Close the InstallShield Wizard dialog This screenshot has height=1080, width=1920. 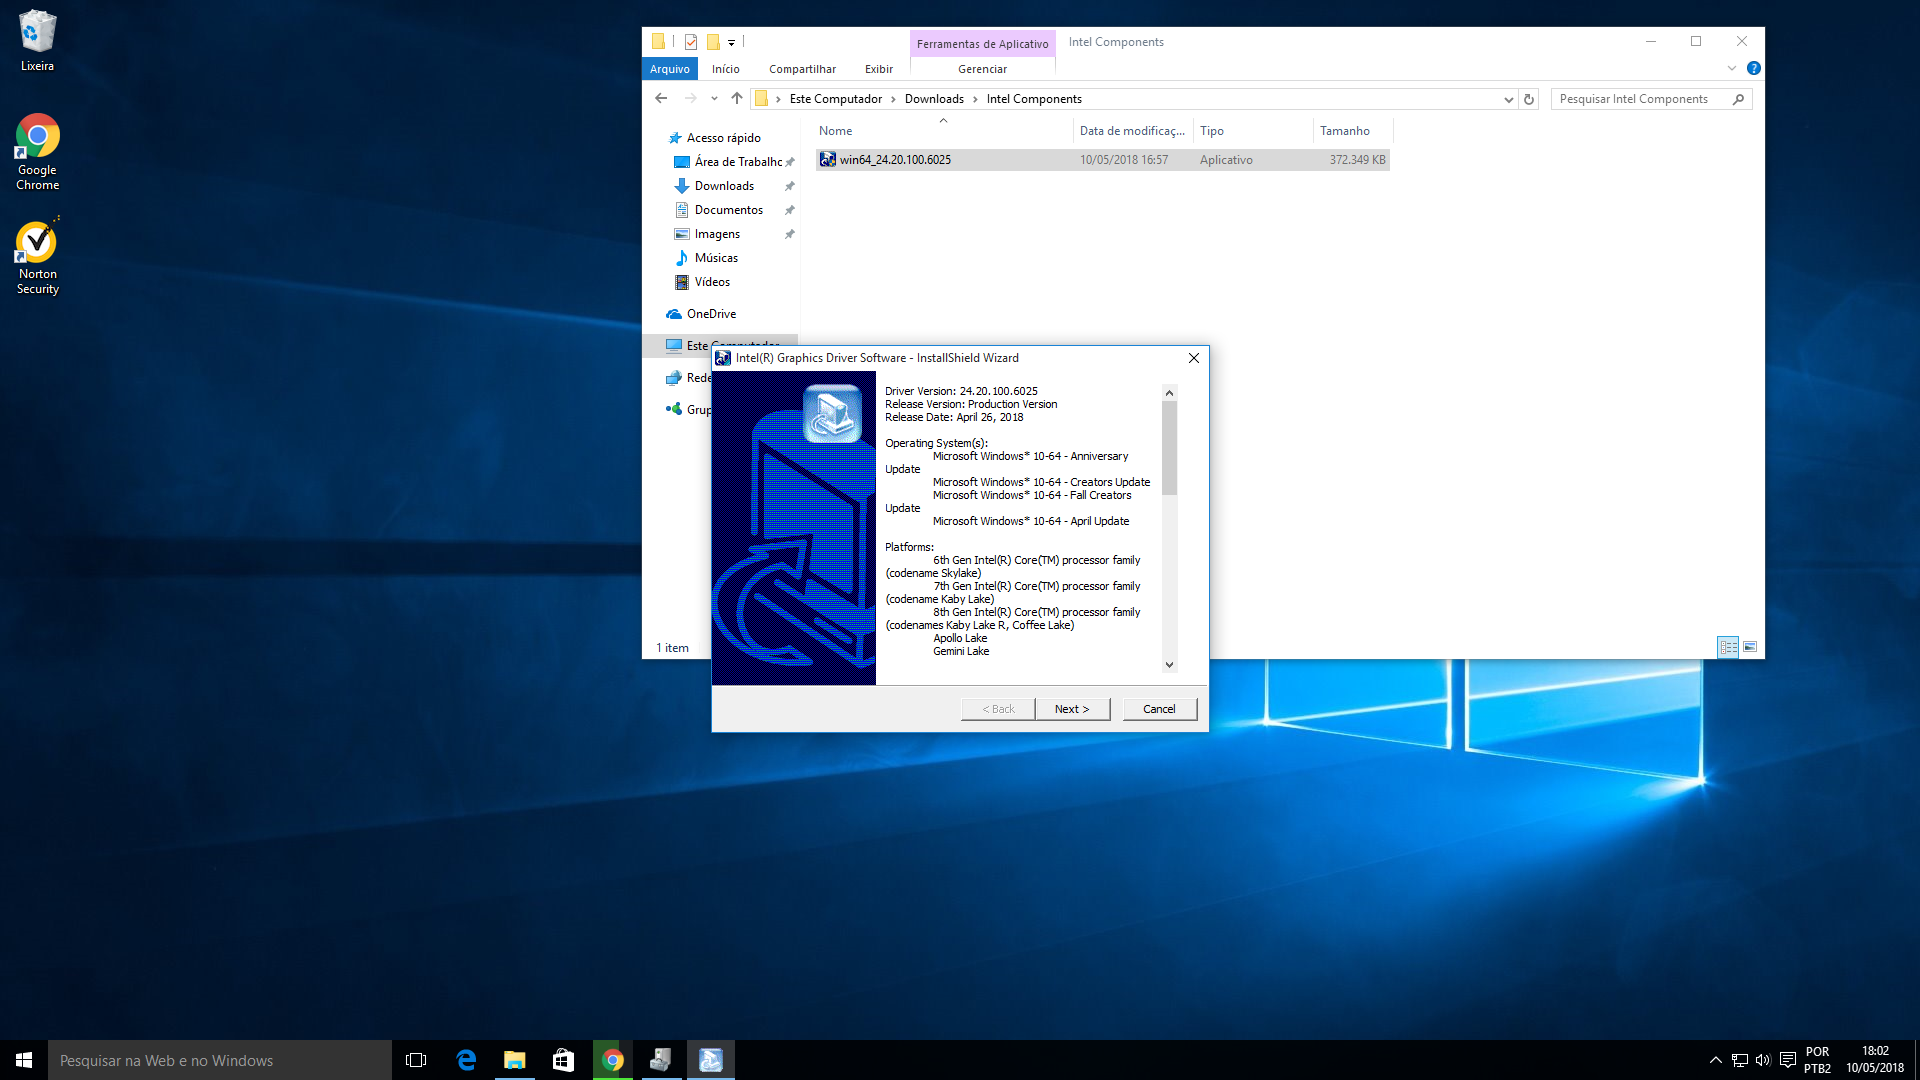click(1193, 358)
